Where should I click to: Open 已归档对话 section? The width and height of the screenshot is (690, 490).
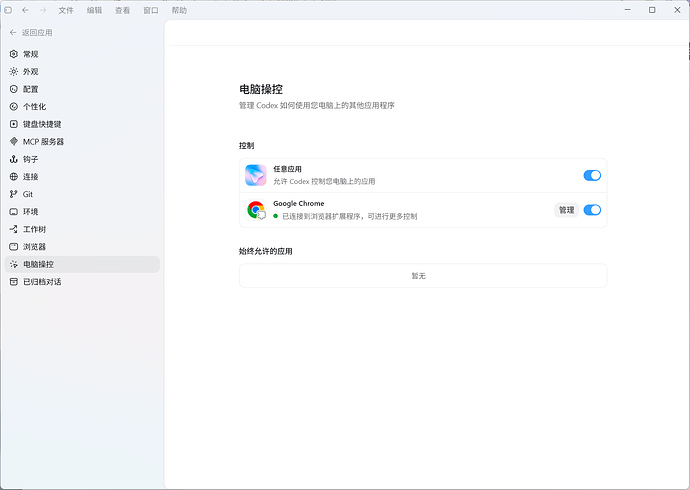[82, 282]
